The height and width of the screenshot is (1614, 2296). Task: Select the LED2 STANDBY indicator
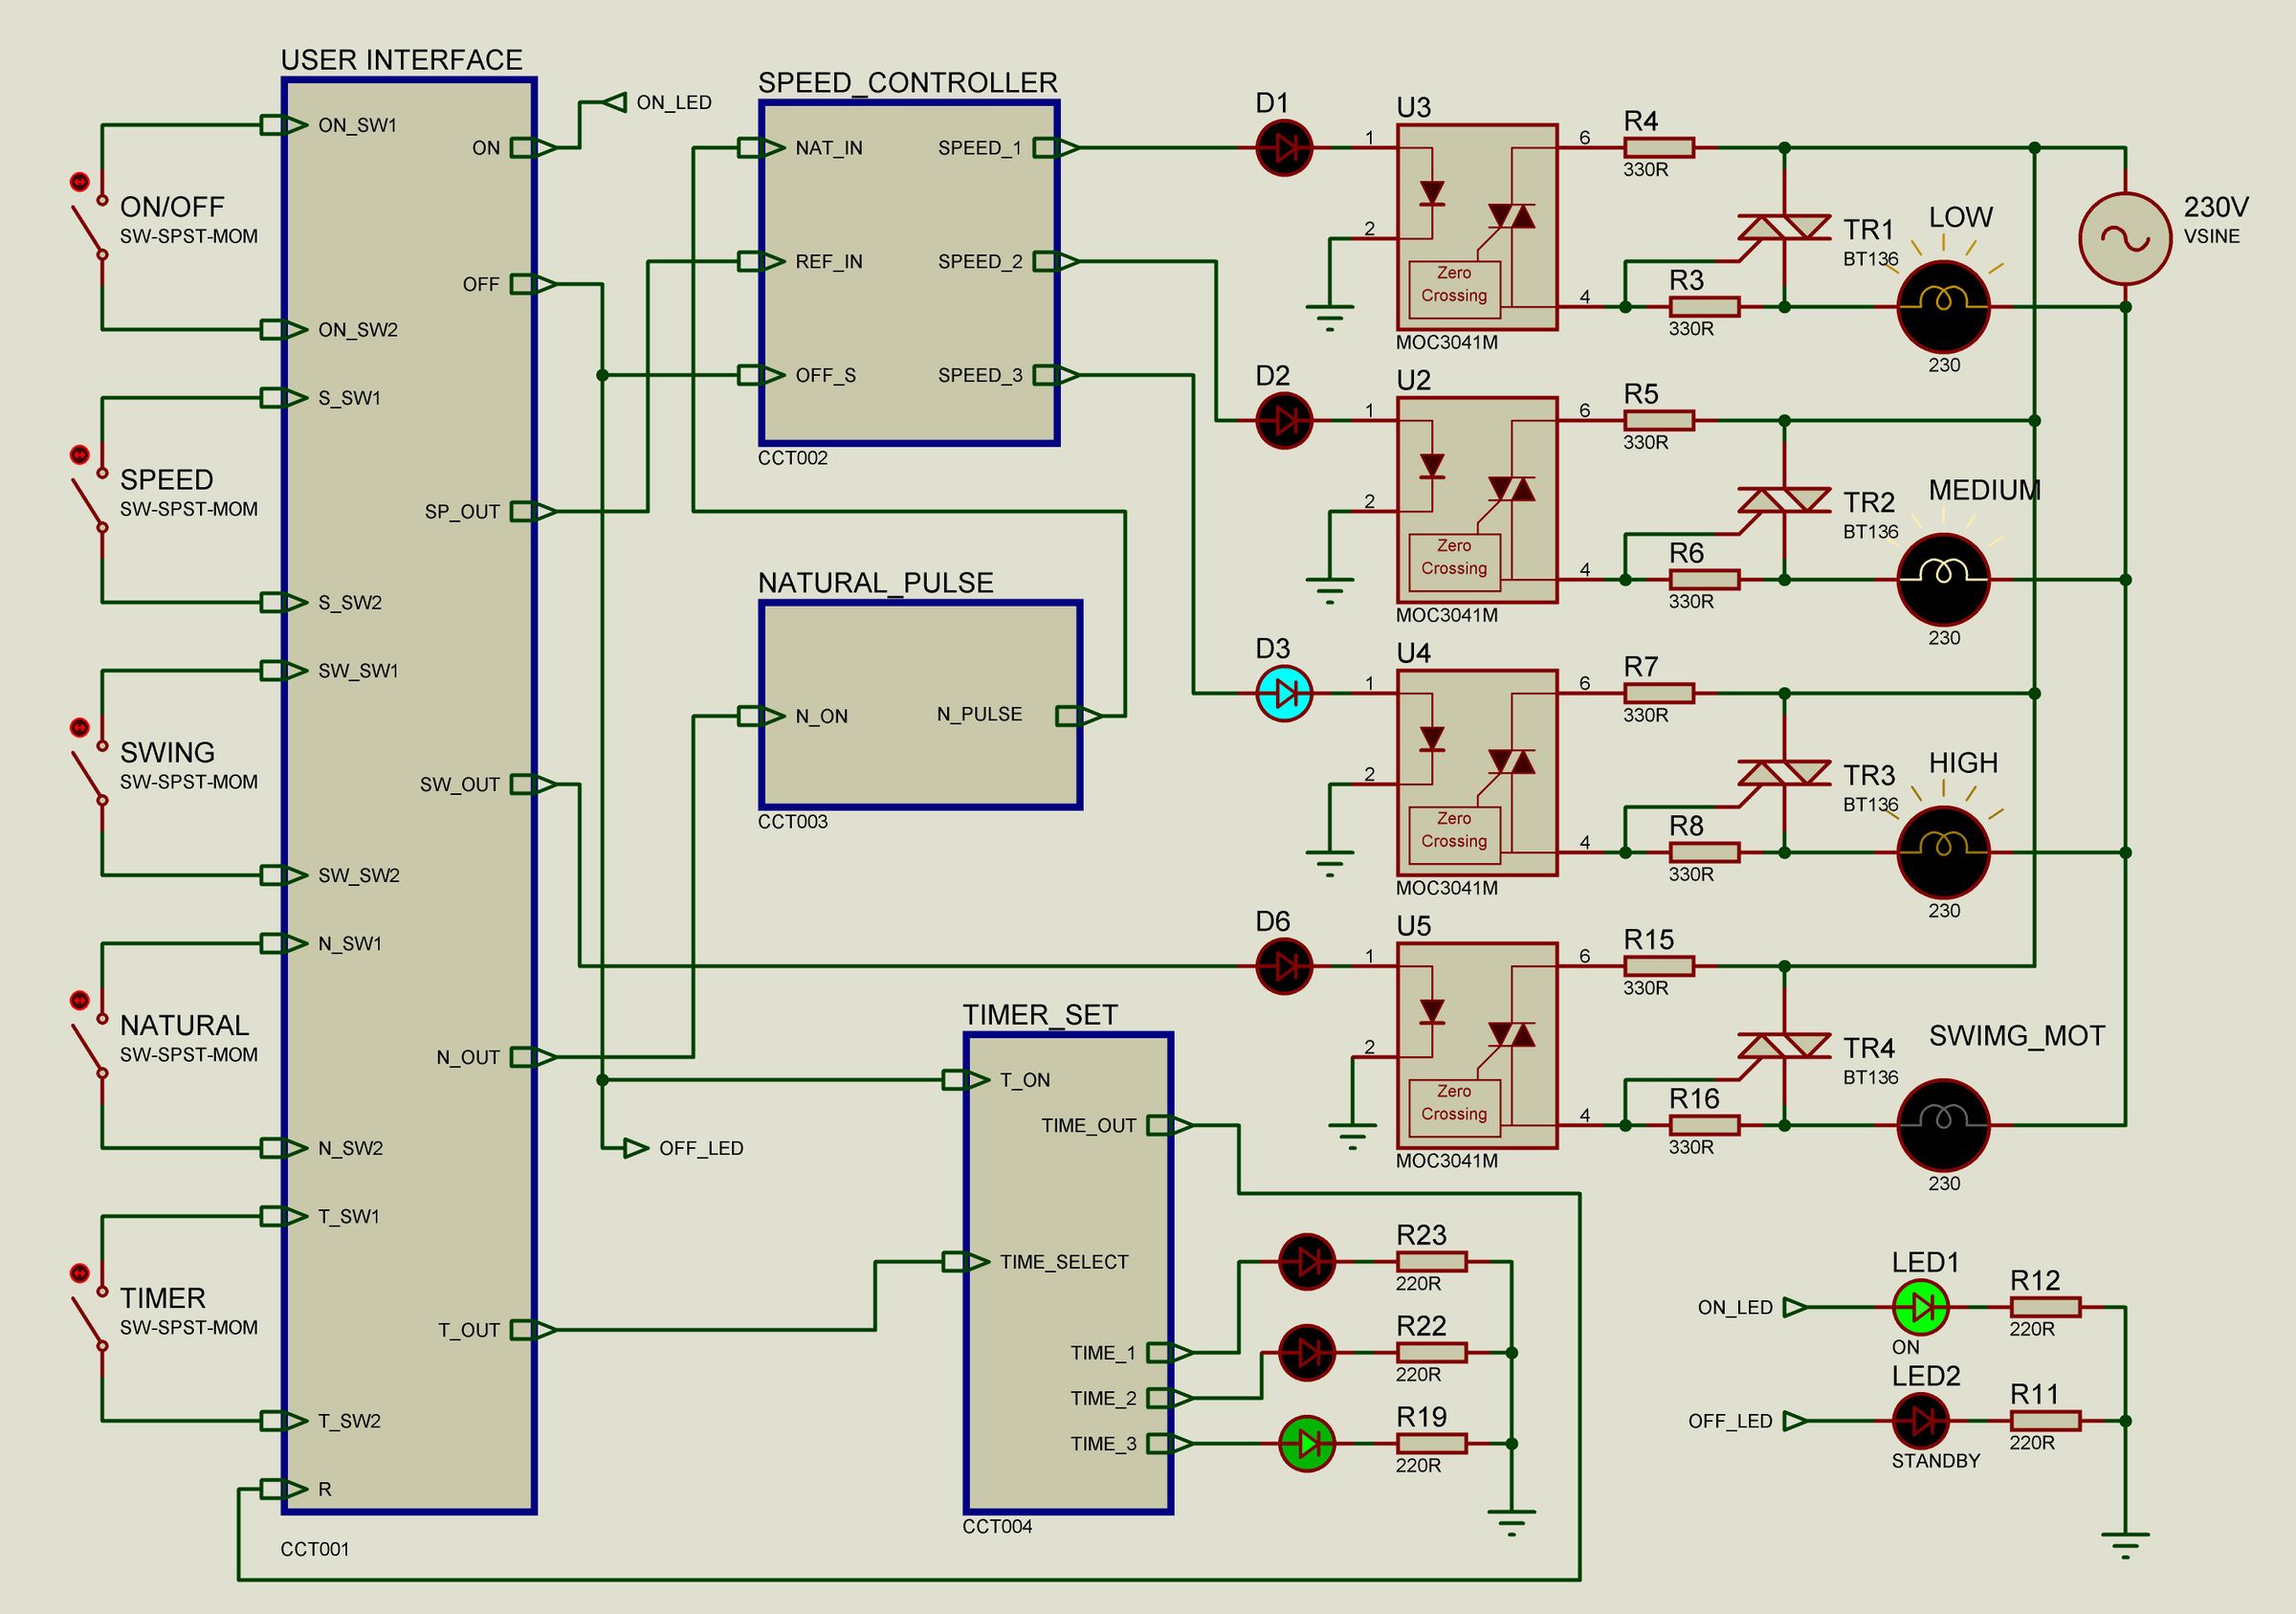click(1921, 1421)
